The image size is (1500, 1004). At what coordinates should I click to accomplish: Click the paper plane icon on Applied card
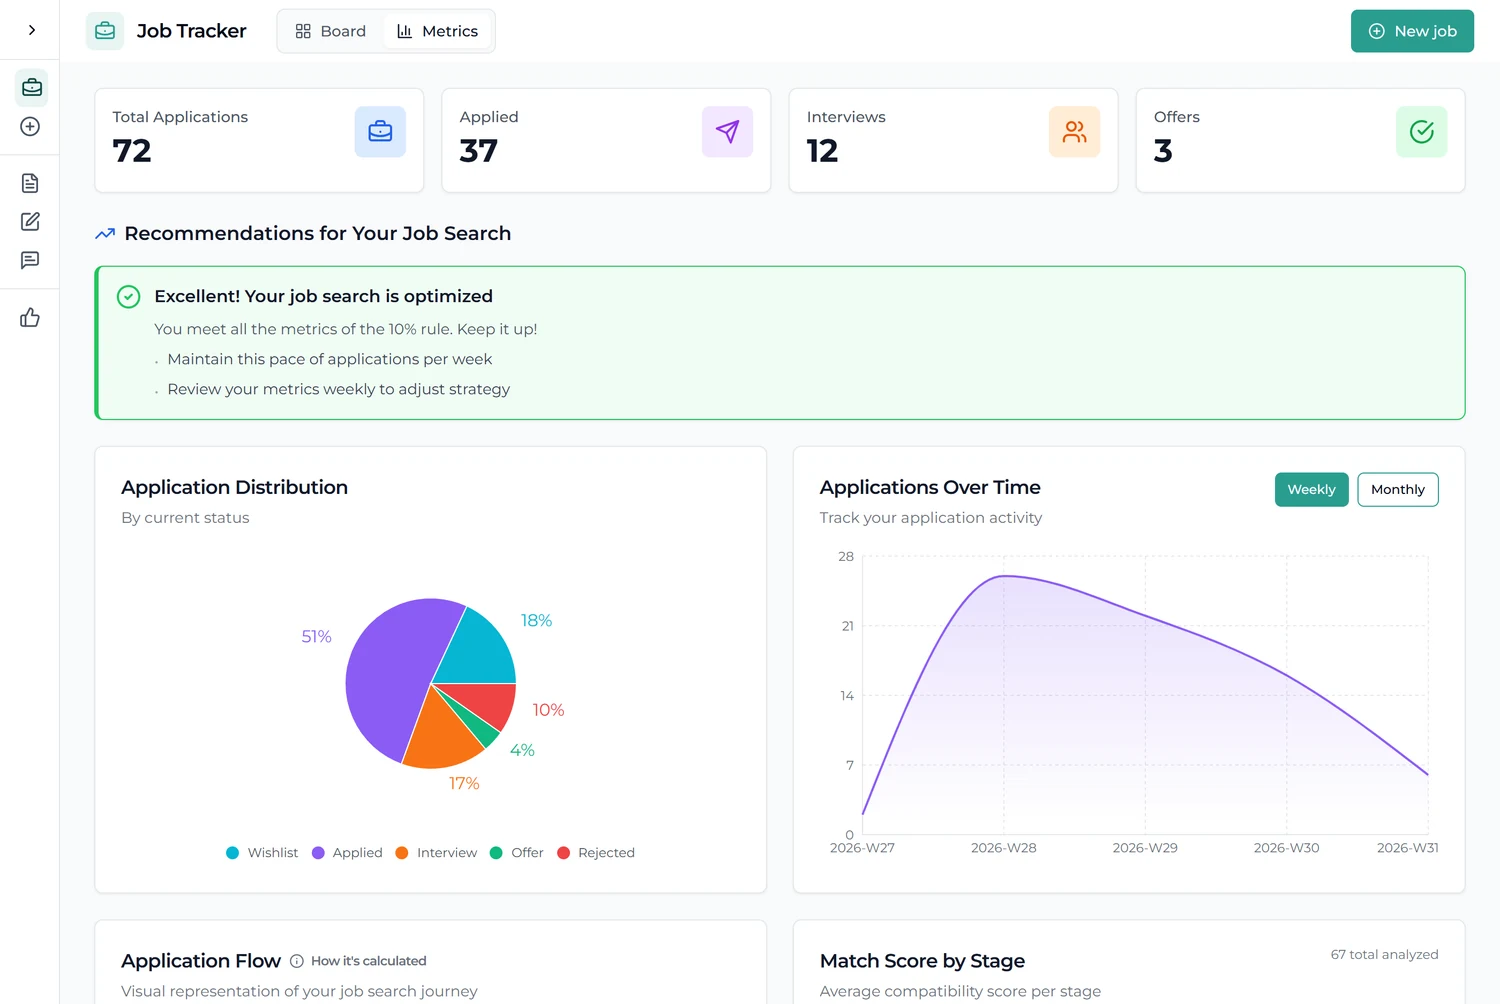(727, 132)
